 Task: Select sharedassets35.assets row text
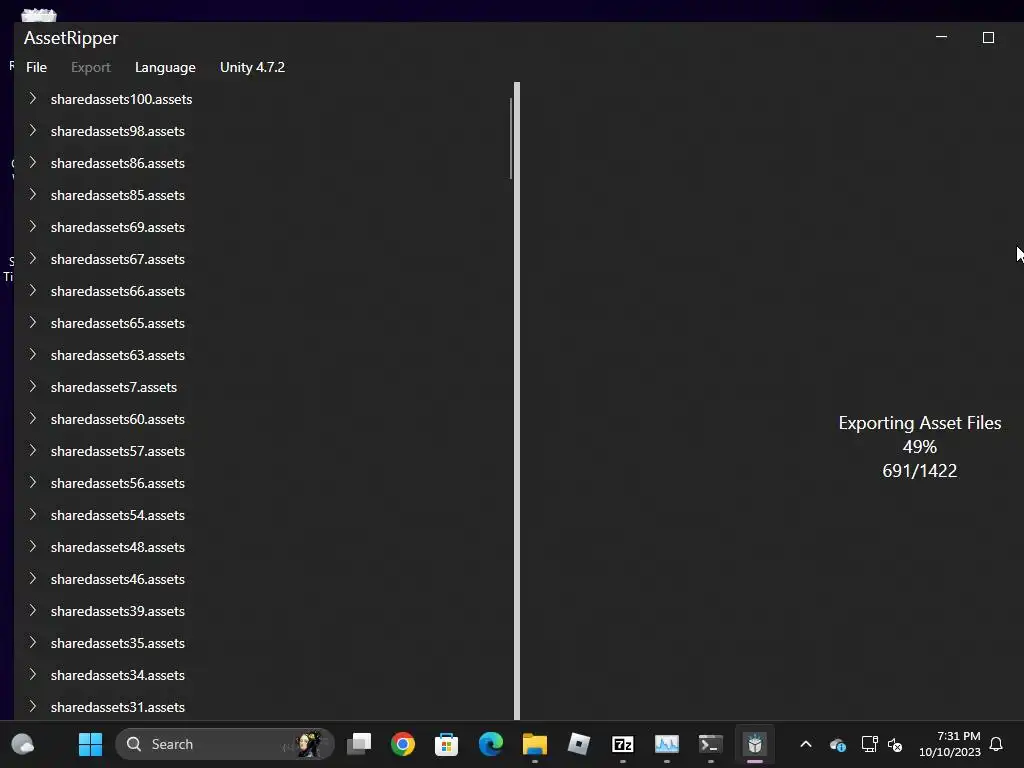point(118,643)
